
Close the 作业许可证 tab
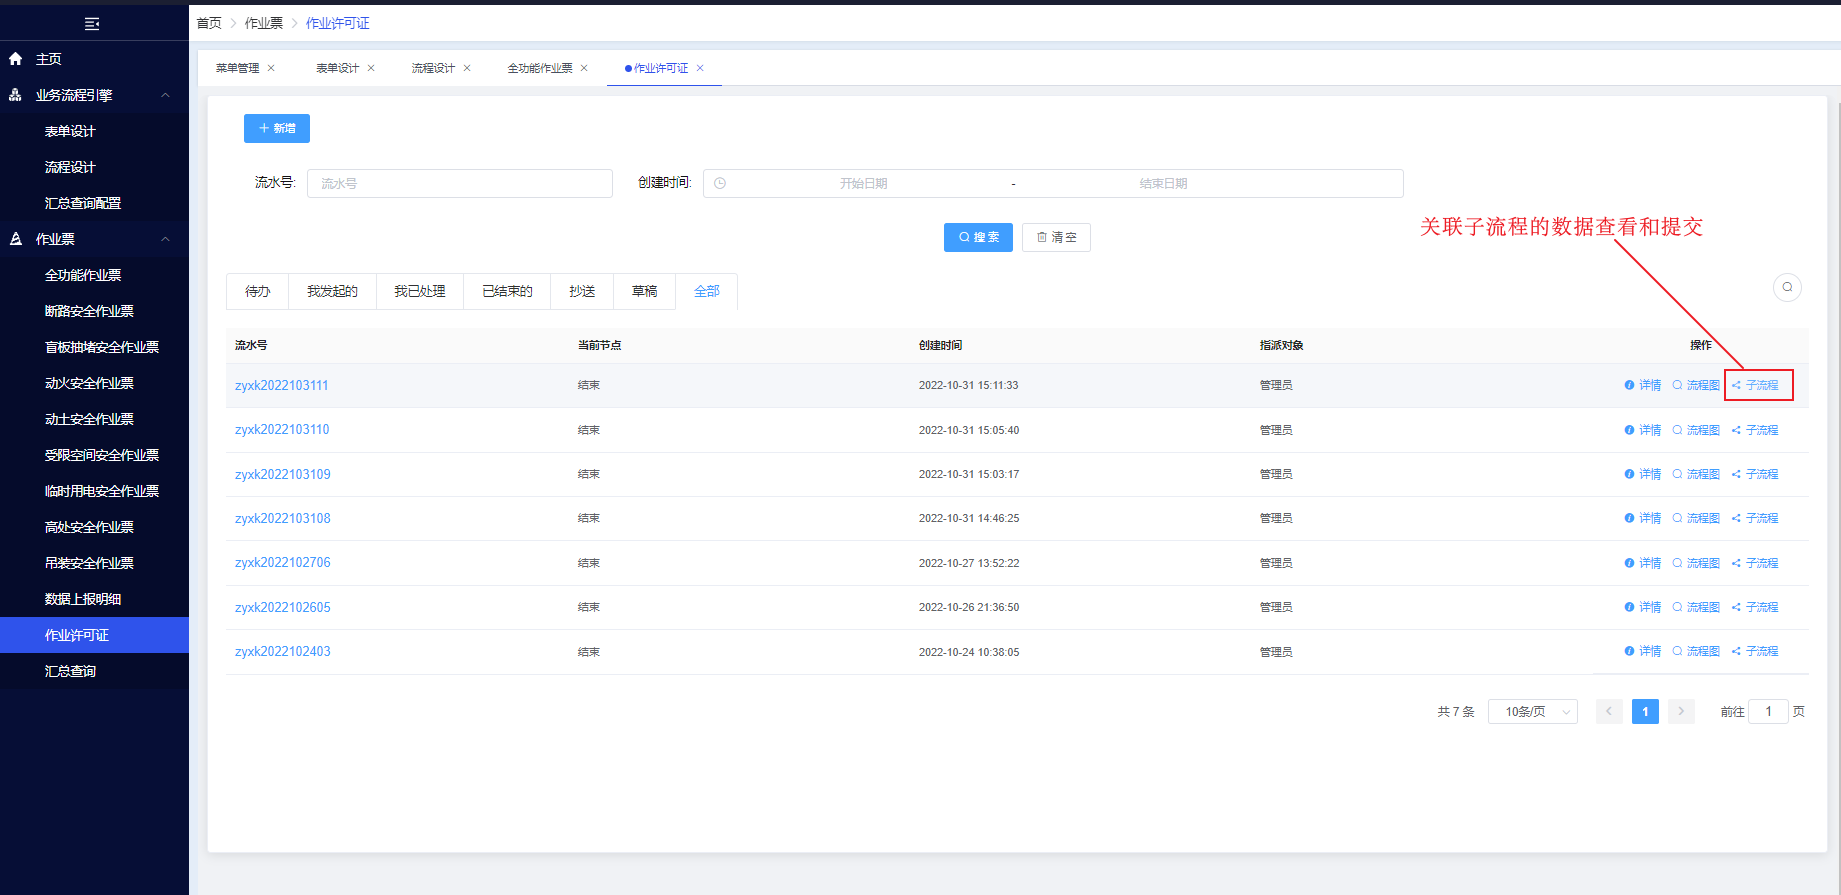coord(700,68)
